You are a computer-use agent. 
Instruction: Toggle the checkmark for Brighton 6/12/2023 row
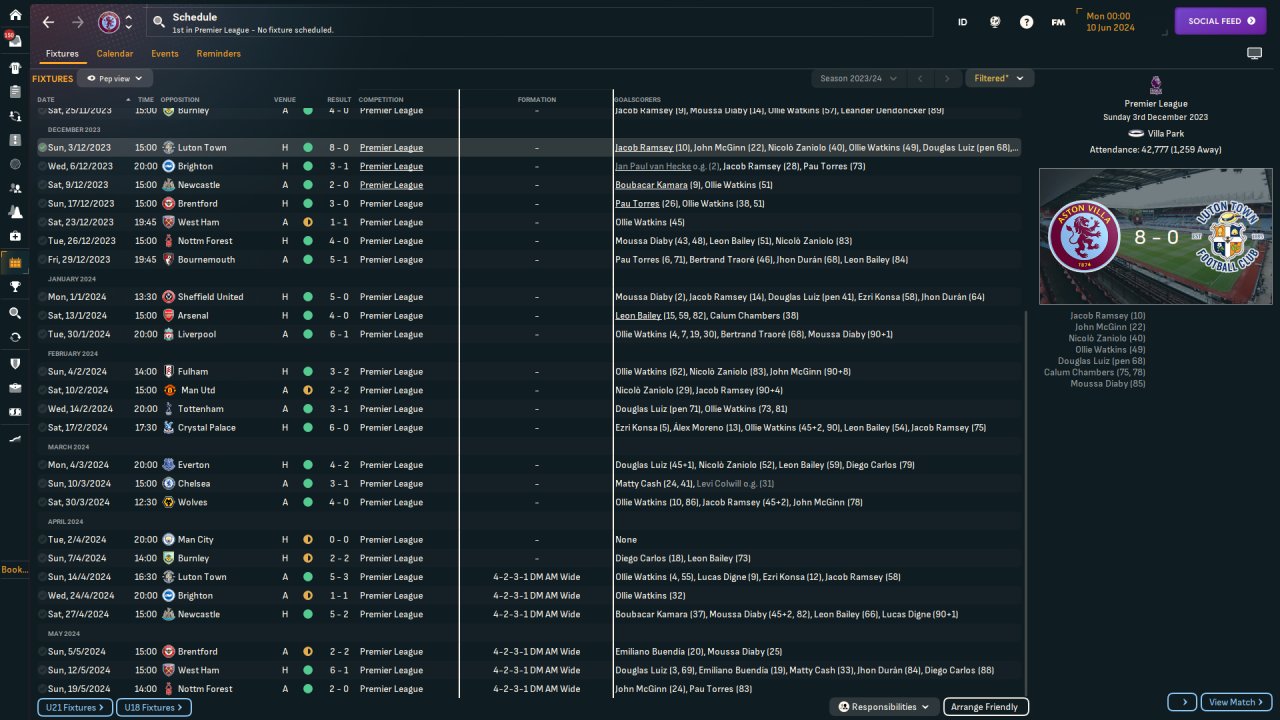coord(42,166)
